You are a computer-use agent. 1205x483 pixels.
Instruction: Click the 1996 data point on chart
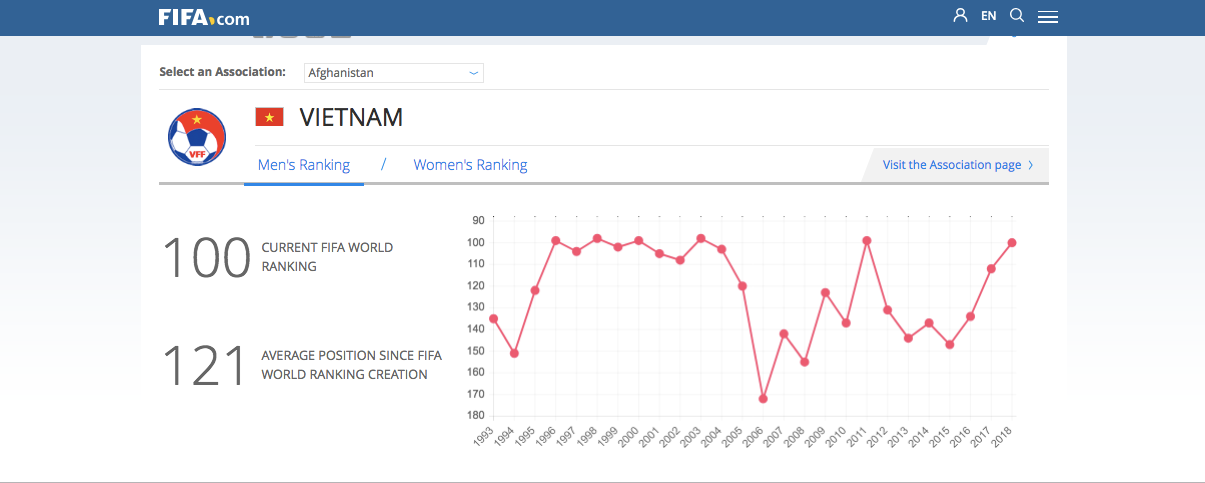pyautogui.click(x=555, y=240)
